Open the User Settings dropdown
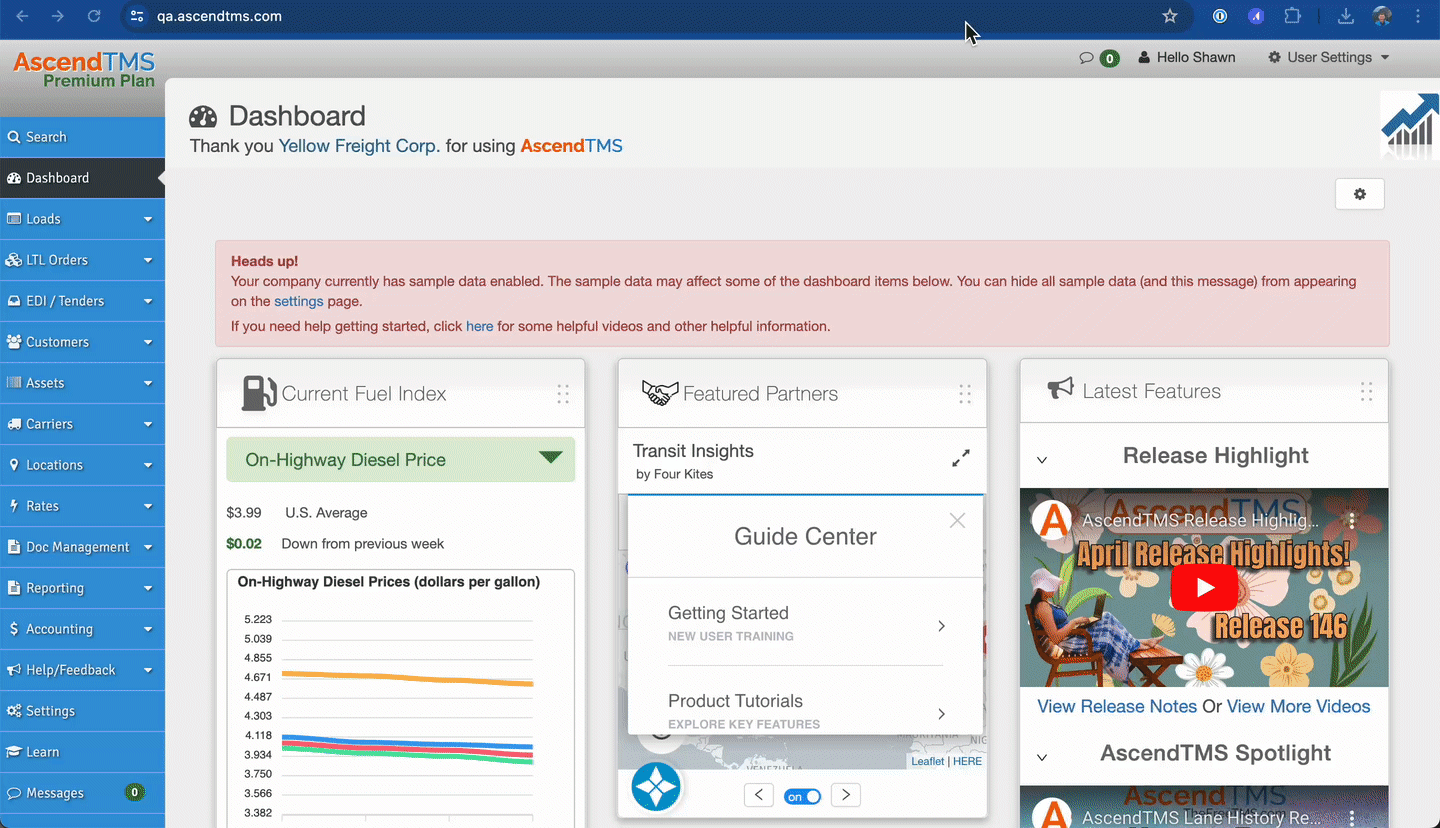Viewport: 1440px width, 828px height. [x=1329, y=58]
